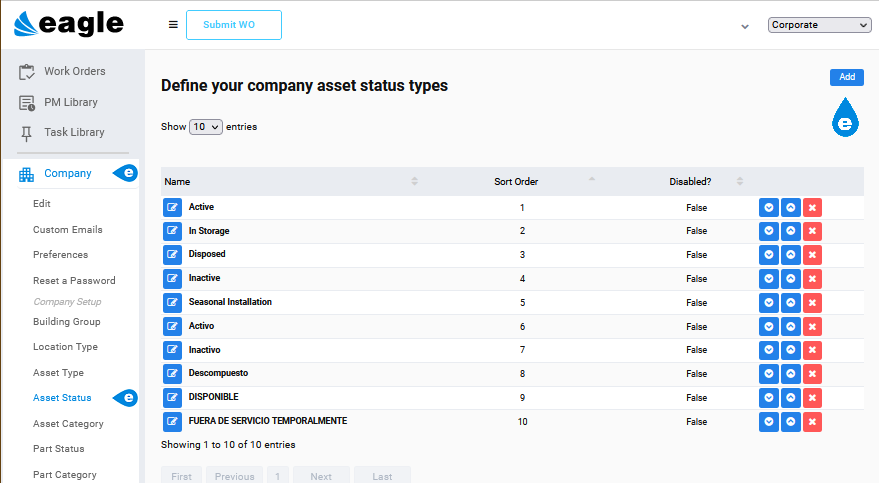The image size is (879, 483).
Task: Sort by Disabled? column header
Action: click(x=690, y=182)
